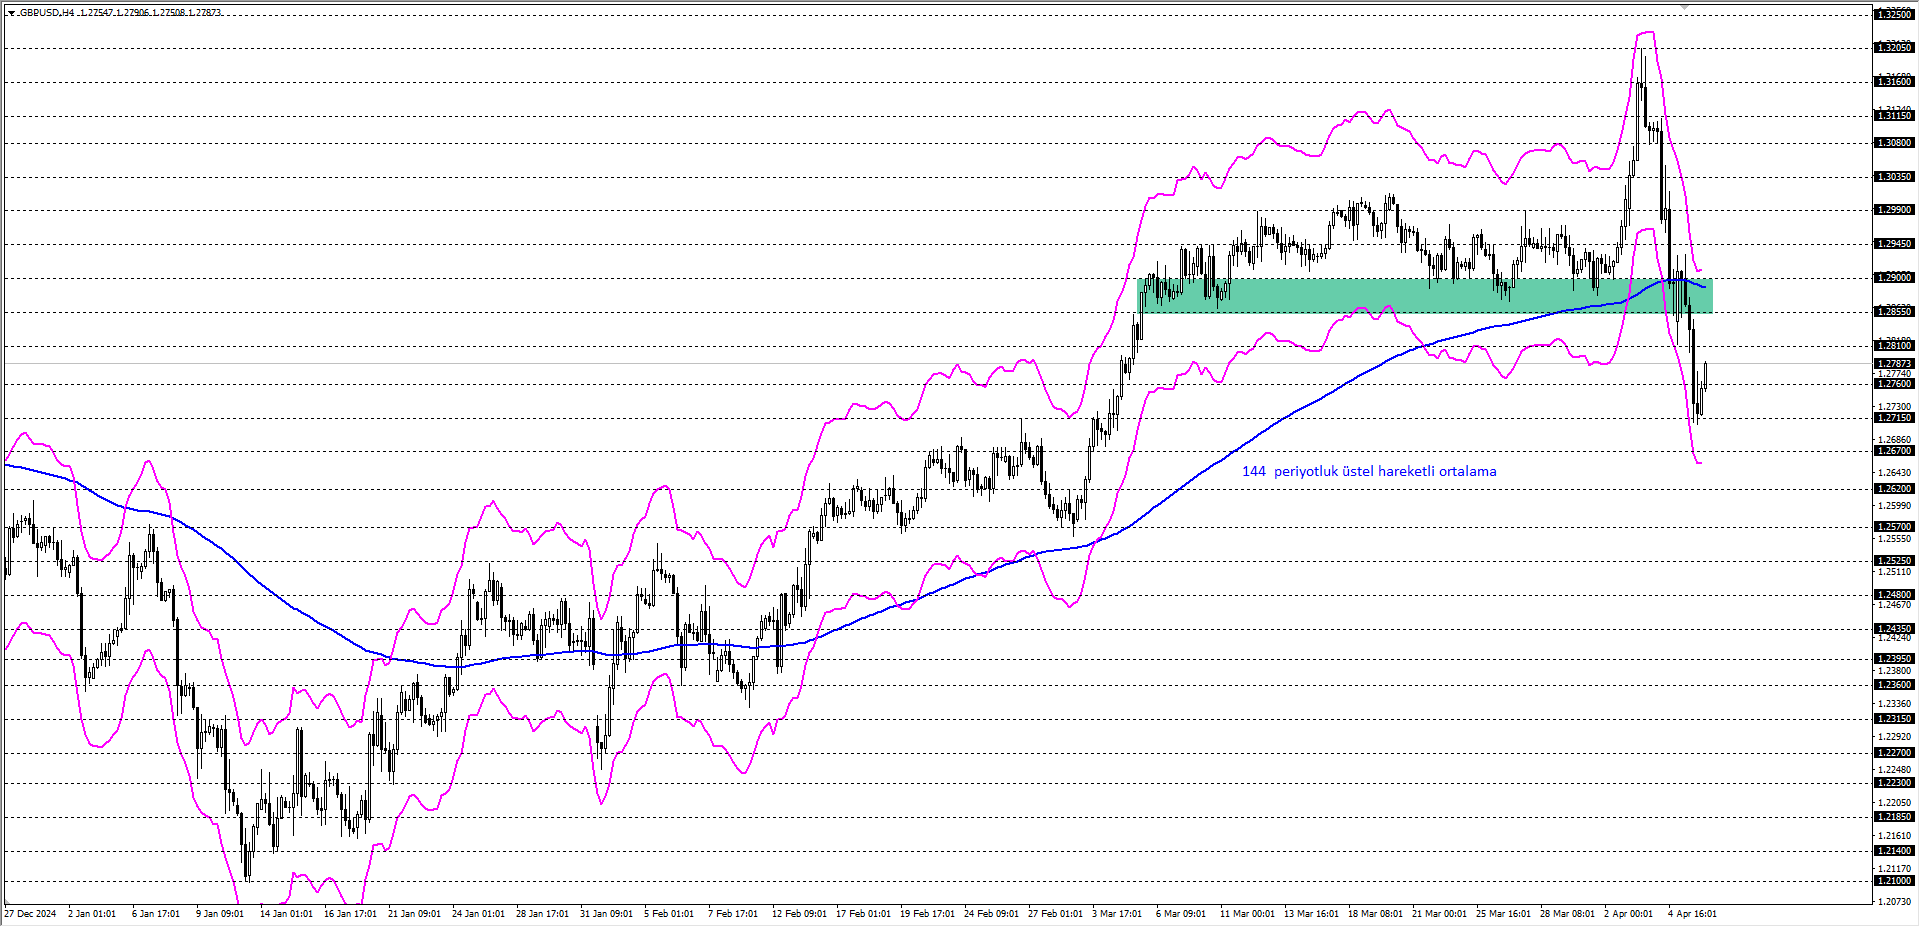Click the 1.31600 horizontal line price label
Image resolution: width=1920 pixels, height=927 pixels.
coord(1894,82)
